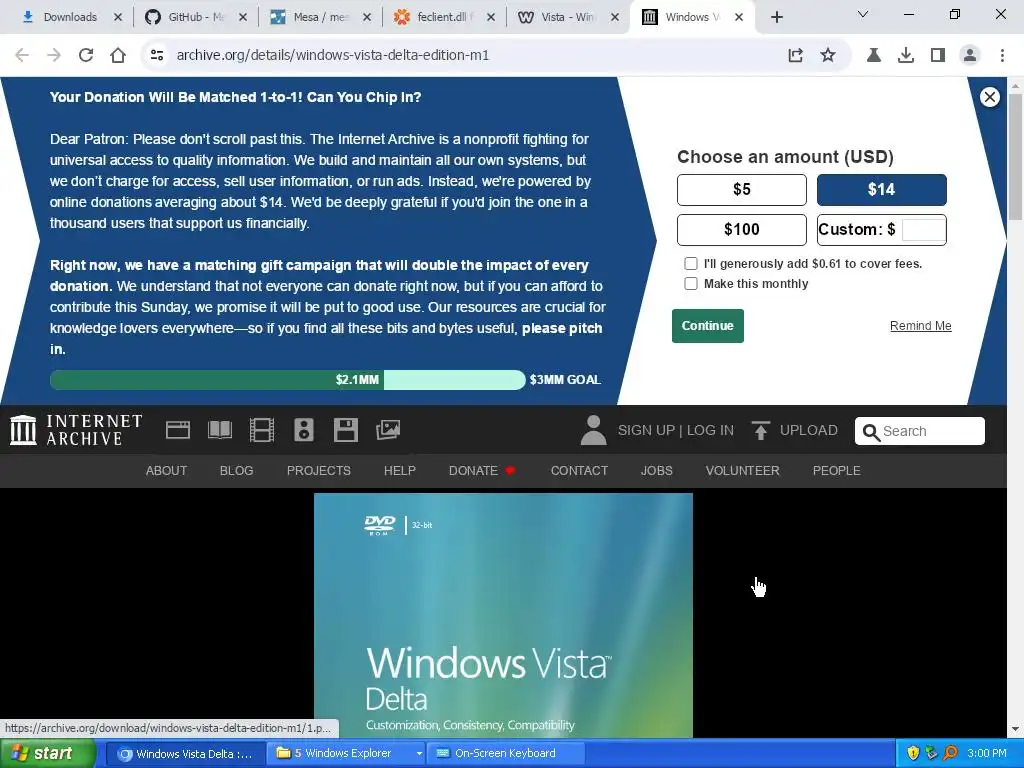Open the Chrome profile avatar
This screenshot has width=1024, height=768.
[x=970, y=55]
